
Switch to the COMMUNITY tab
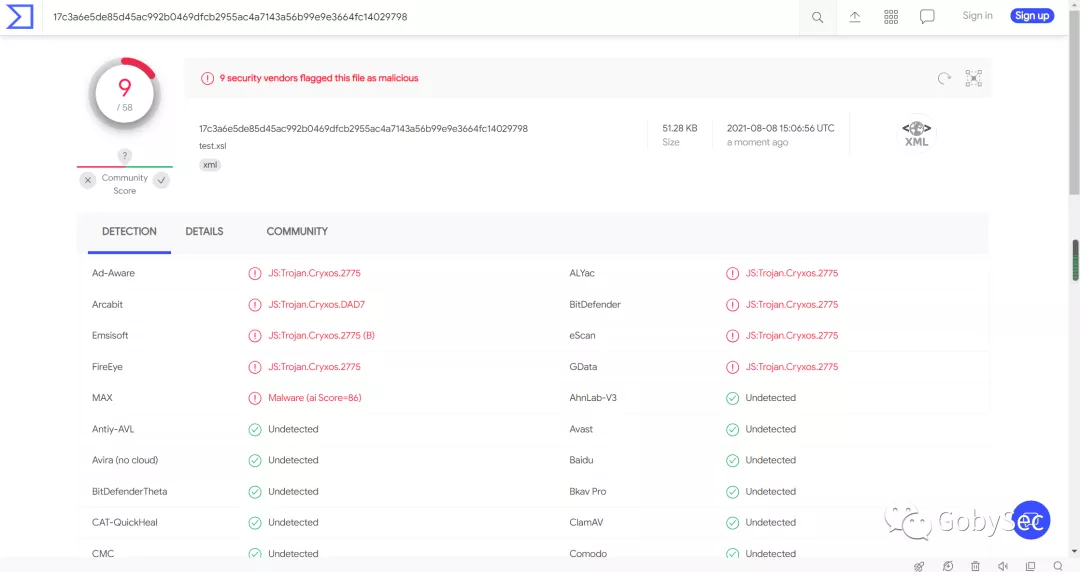[297, 232]
